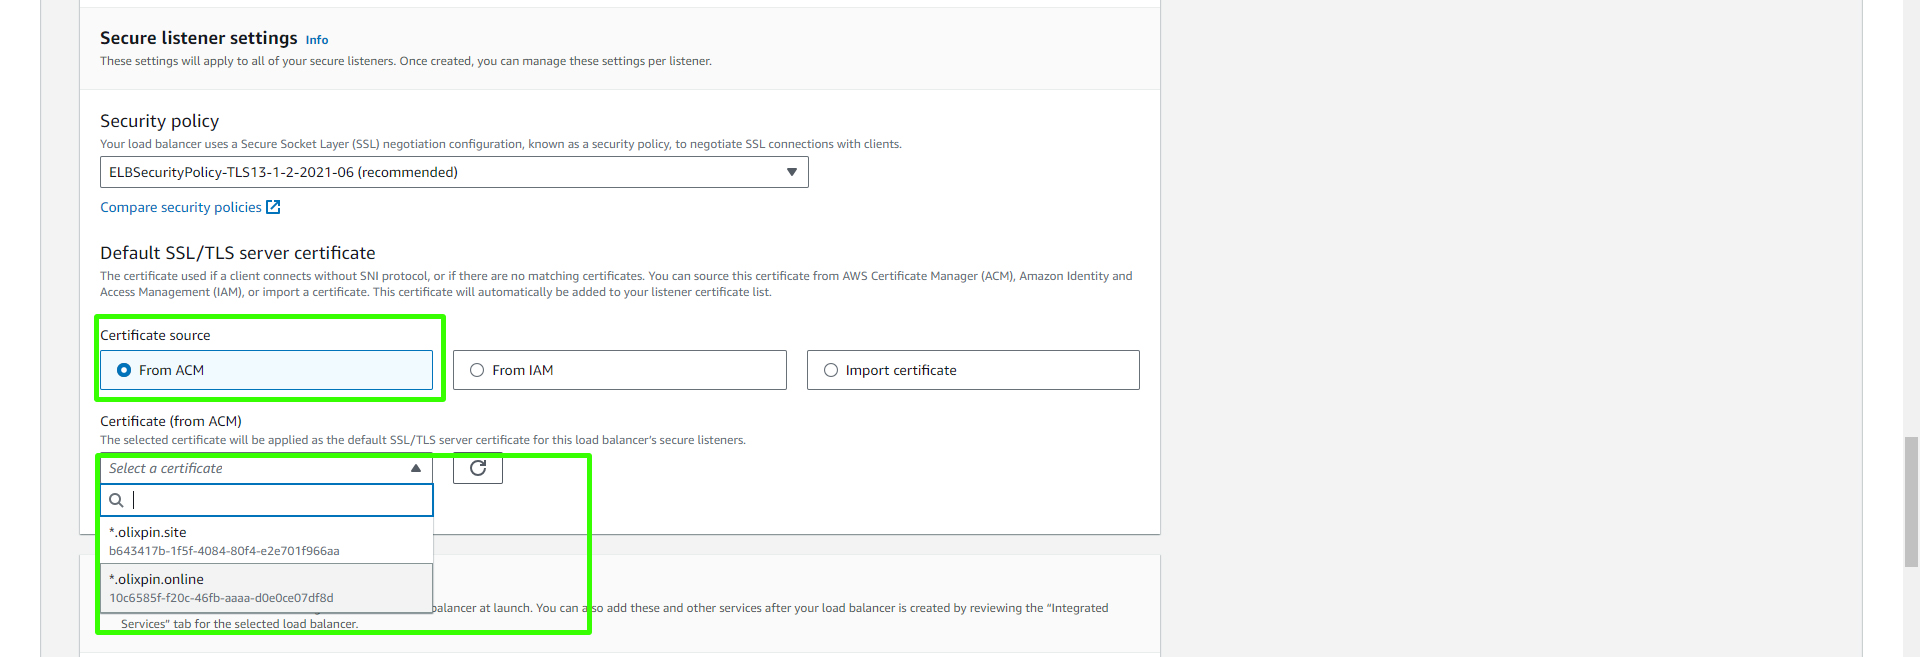1920x657 pixels.
Task: Collapse the Select a certificate dropdown
Action: (x=266, y=468)
